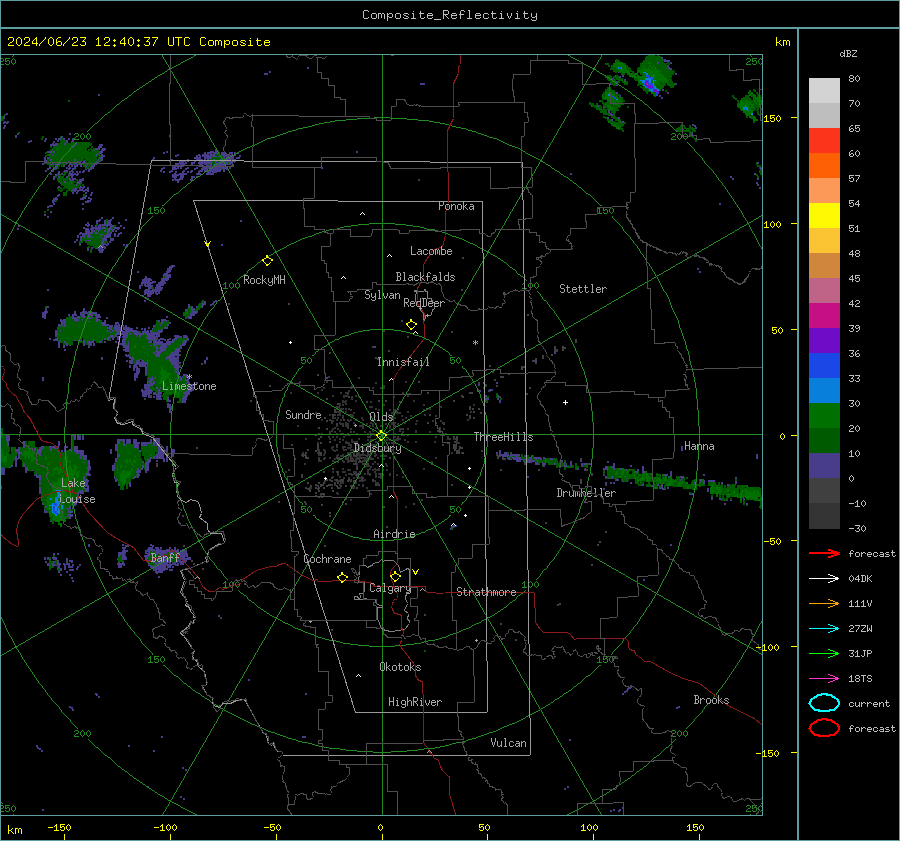This screenshot has height=841, width=900.
Task: Click the cyan 27ZW arrow icon
Action: point(824,629)
